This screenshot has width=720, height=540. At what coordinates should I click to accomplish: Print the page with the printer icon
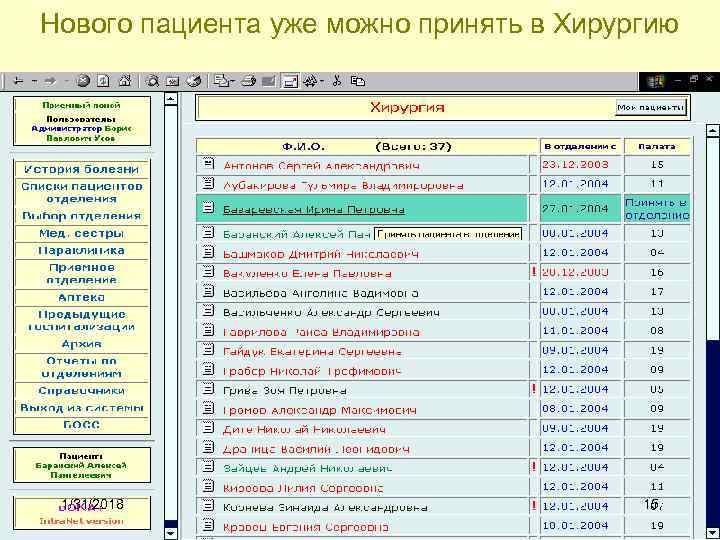click(248, 81)
